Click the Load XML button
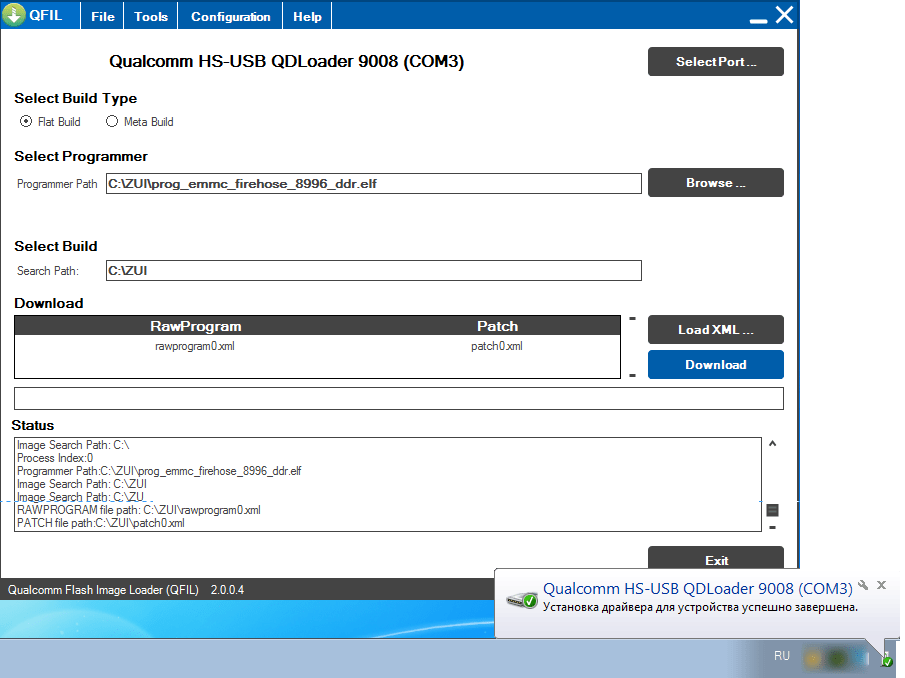905x678 pixels. 716,329
